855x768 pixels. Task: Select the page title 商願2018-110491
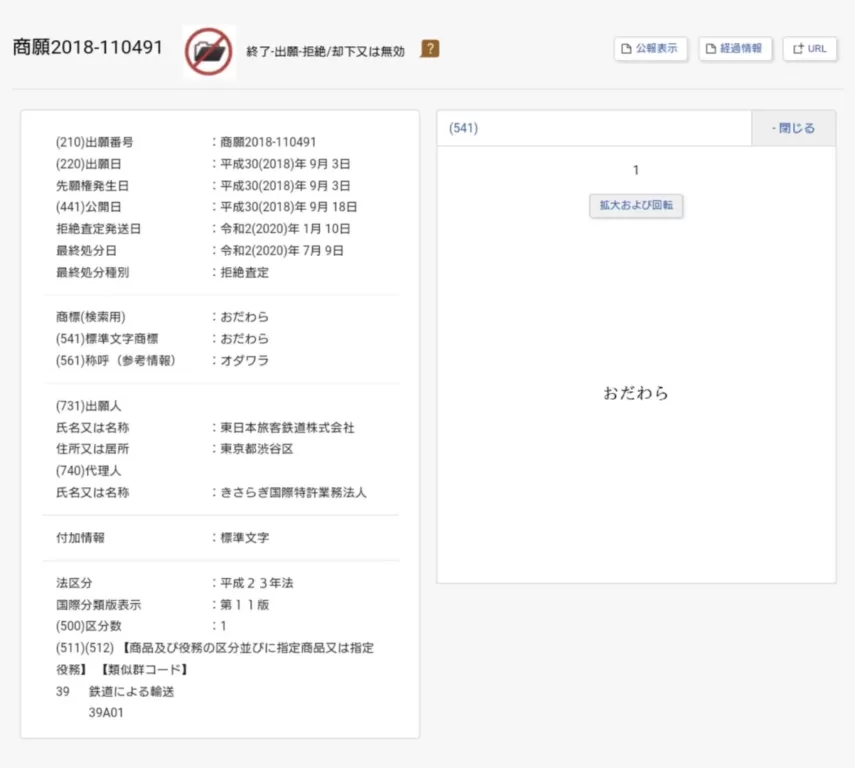[88, 47]
